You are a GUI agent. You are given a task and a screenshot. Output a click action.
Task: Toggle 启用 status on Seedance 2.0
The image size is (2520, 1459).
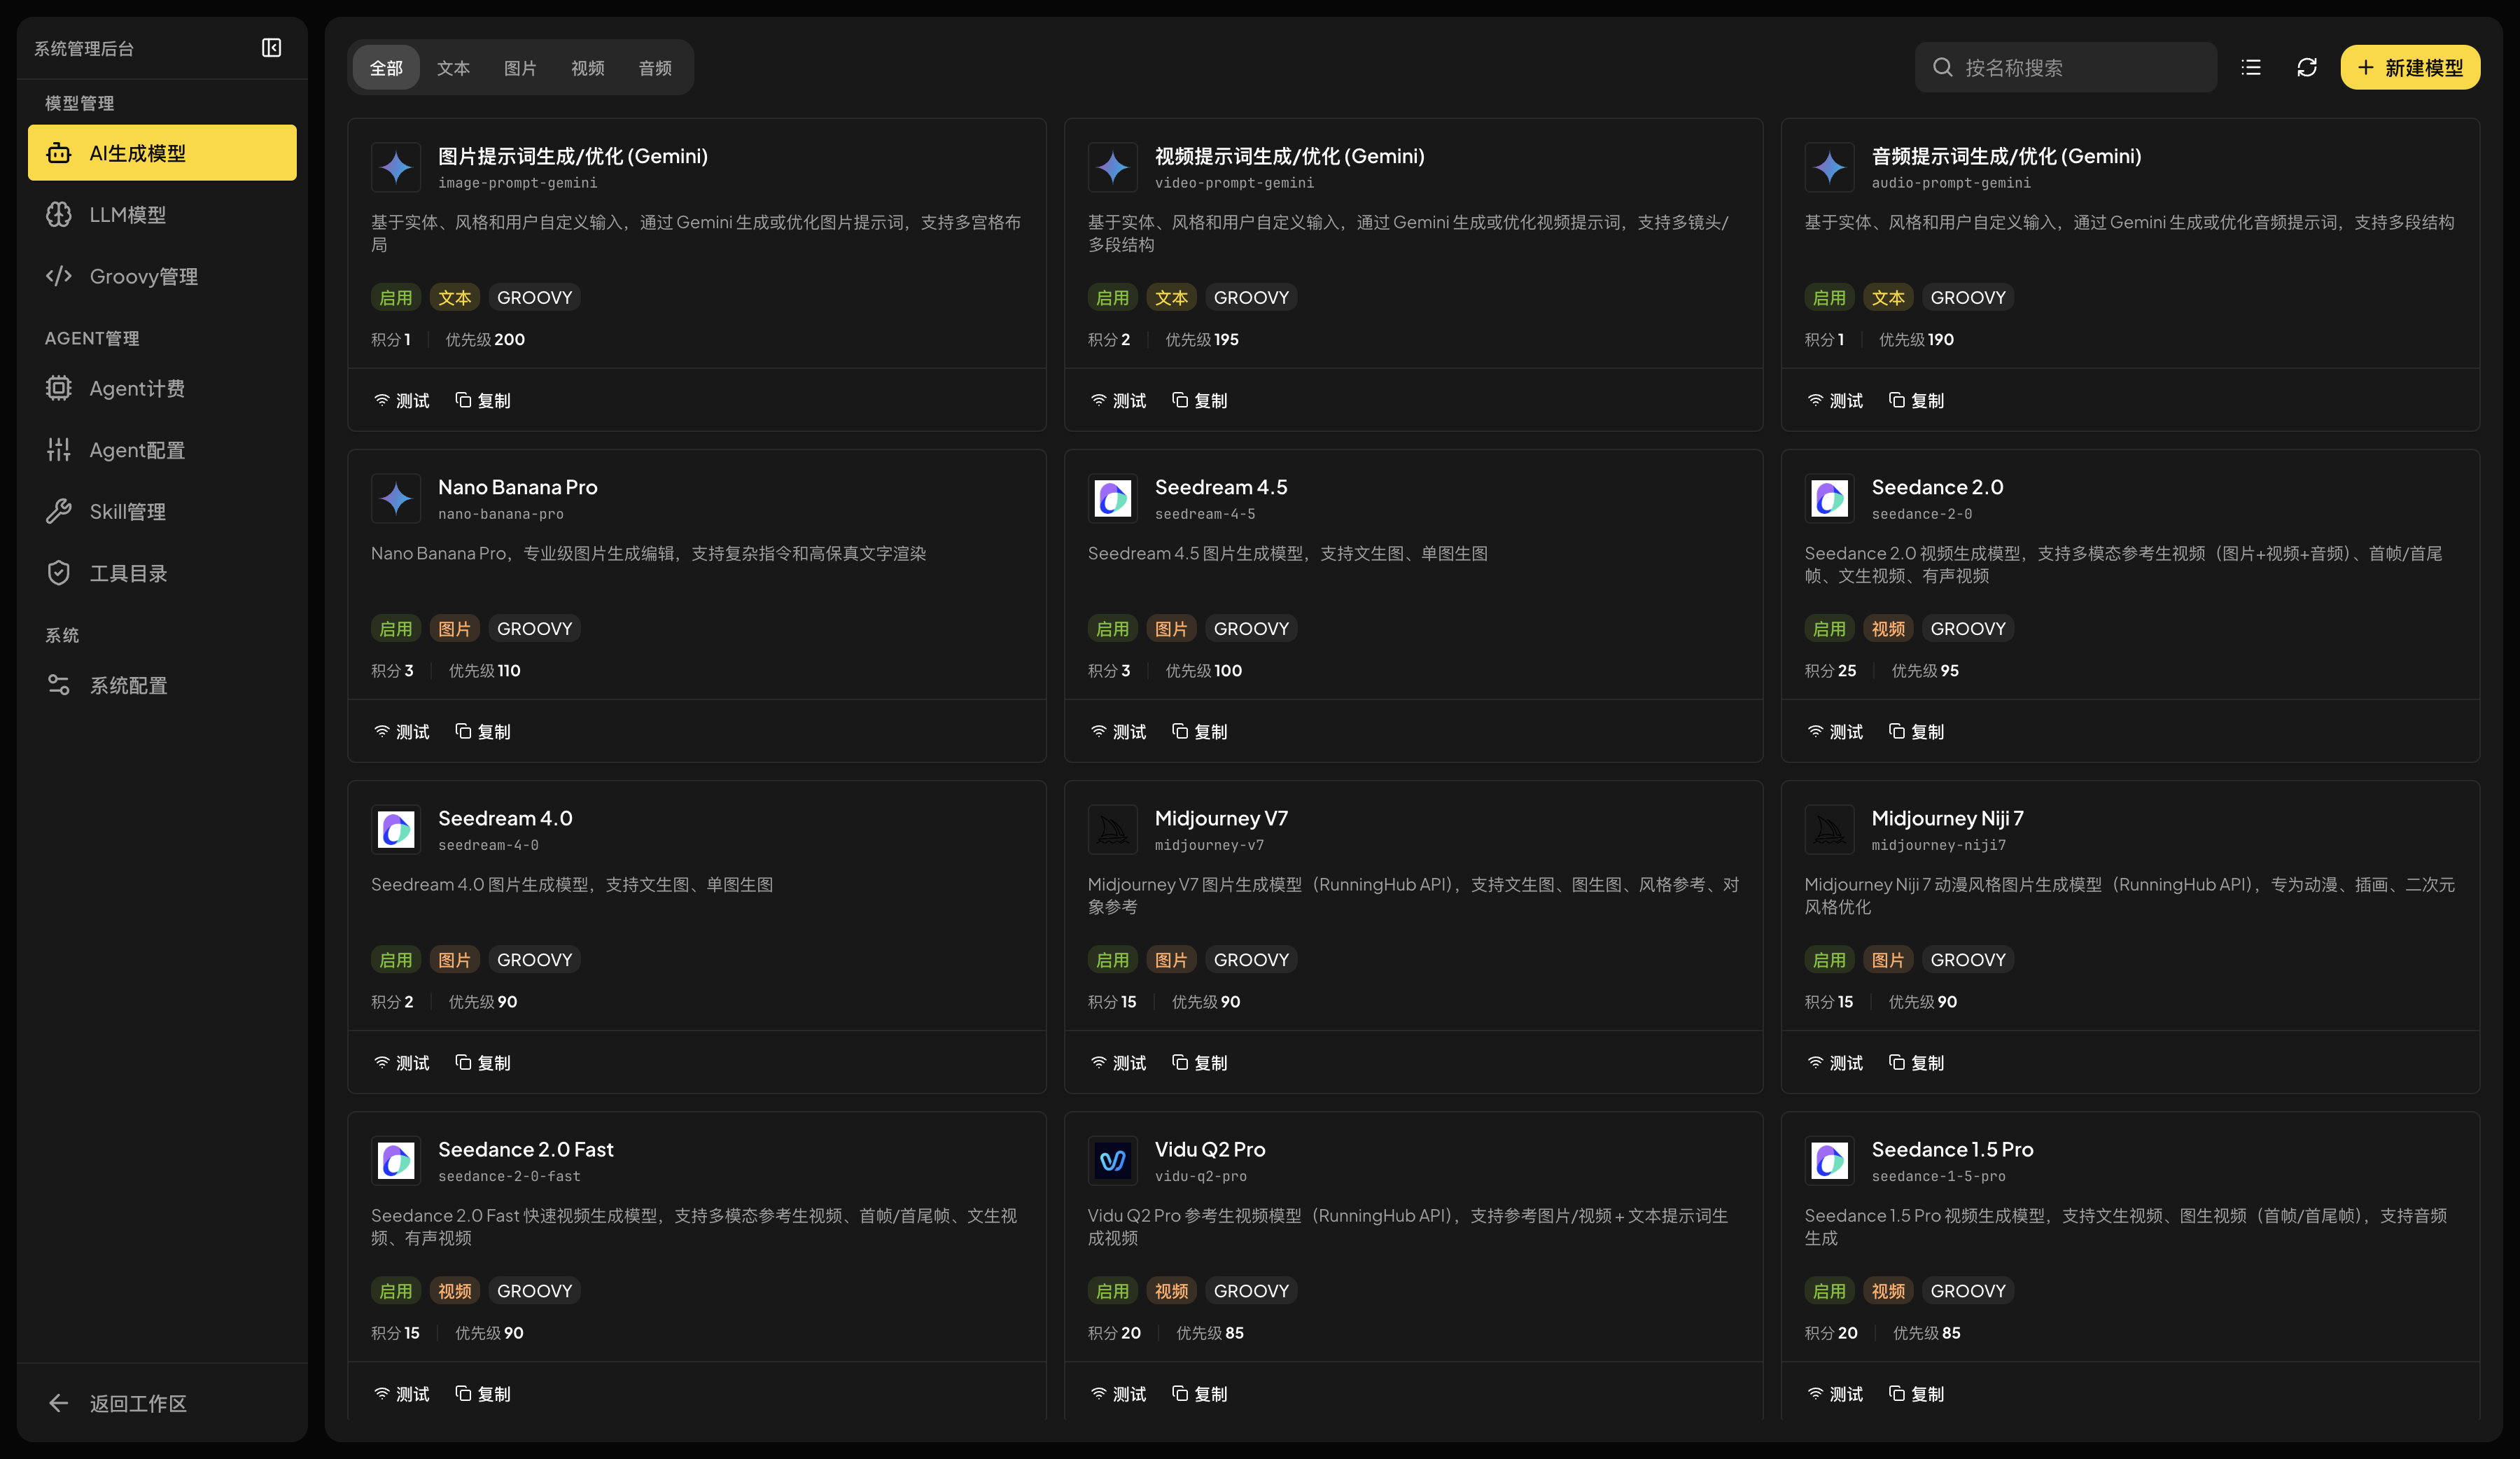click(x=1829, y=628)
